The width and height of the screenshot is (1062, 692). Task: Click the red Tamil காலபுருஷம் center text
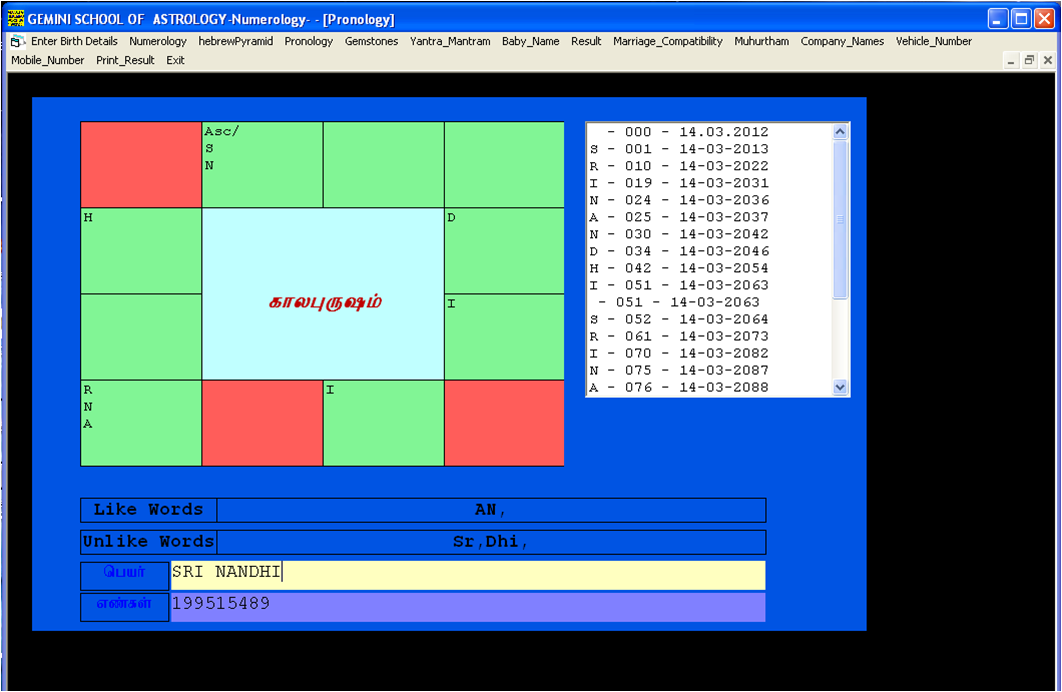[325, 302]
